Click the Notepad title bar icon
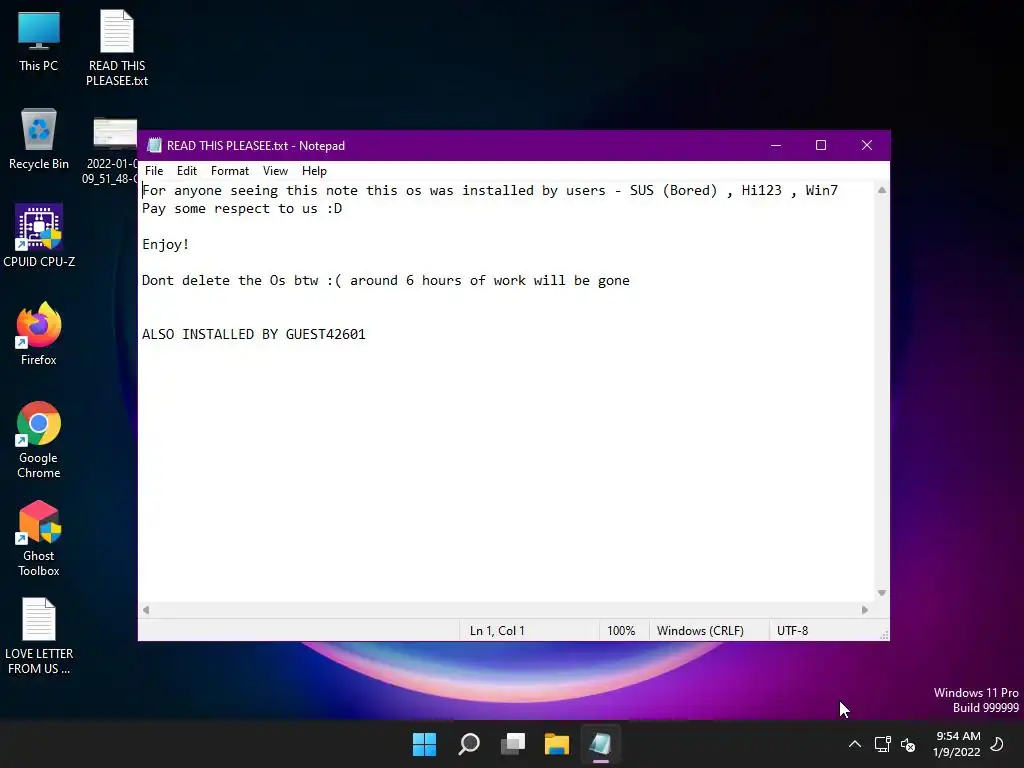 [x=154, y=145]
